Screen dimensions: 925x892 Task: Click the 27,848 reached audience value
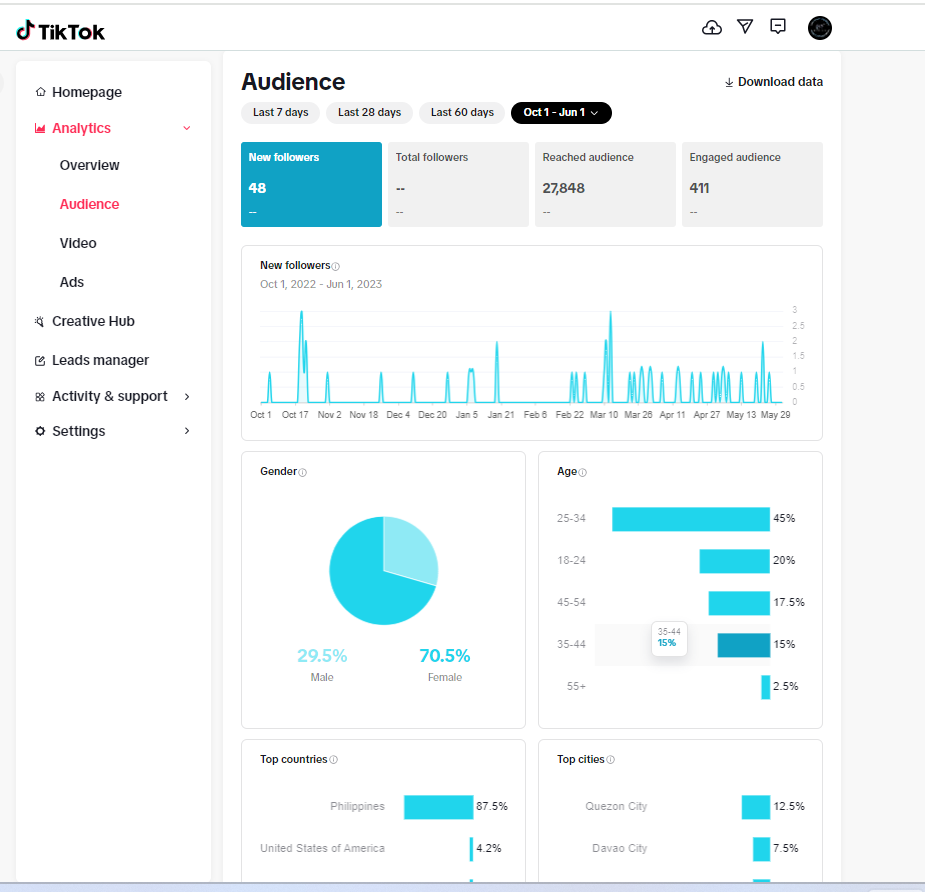(x=563, y=189)
